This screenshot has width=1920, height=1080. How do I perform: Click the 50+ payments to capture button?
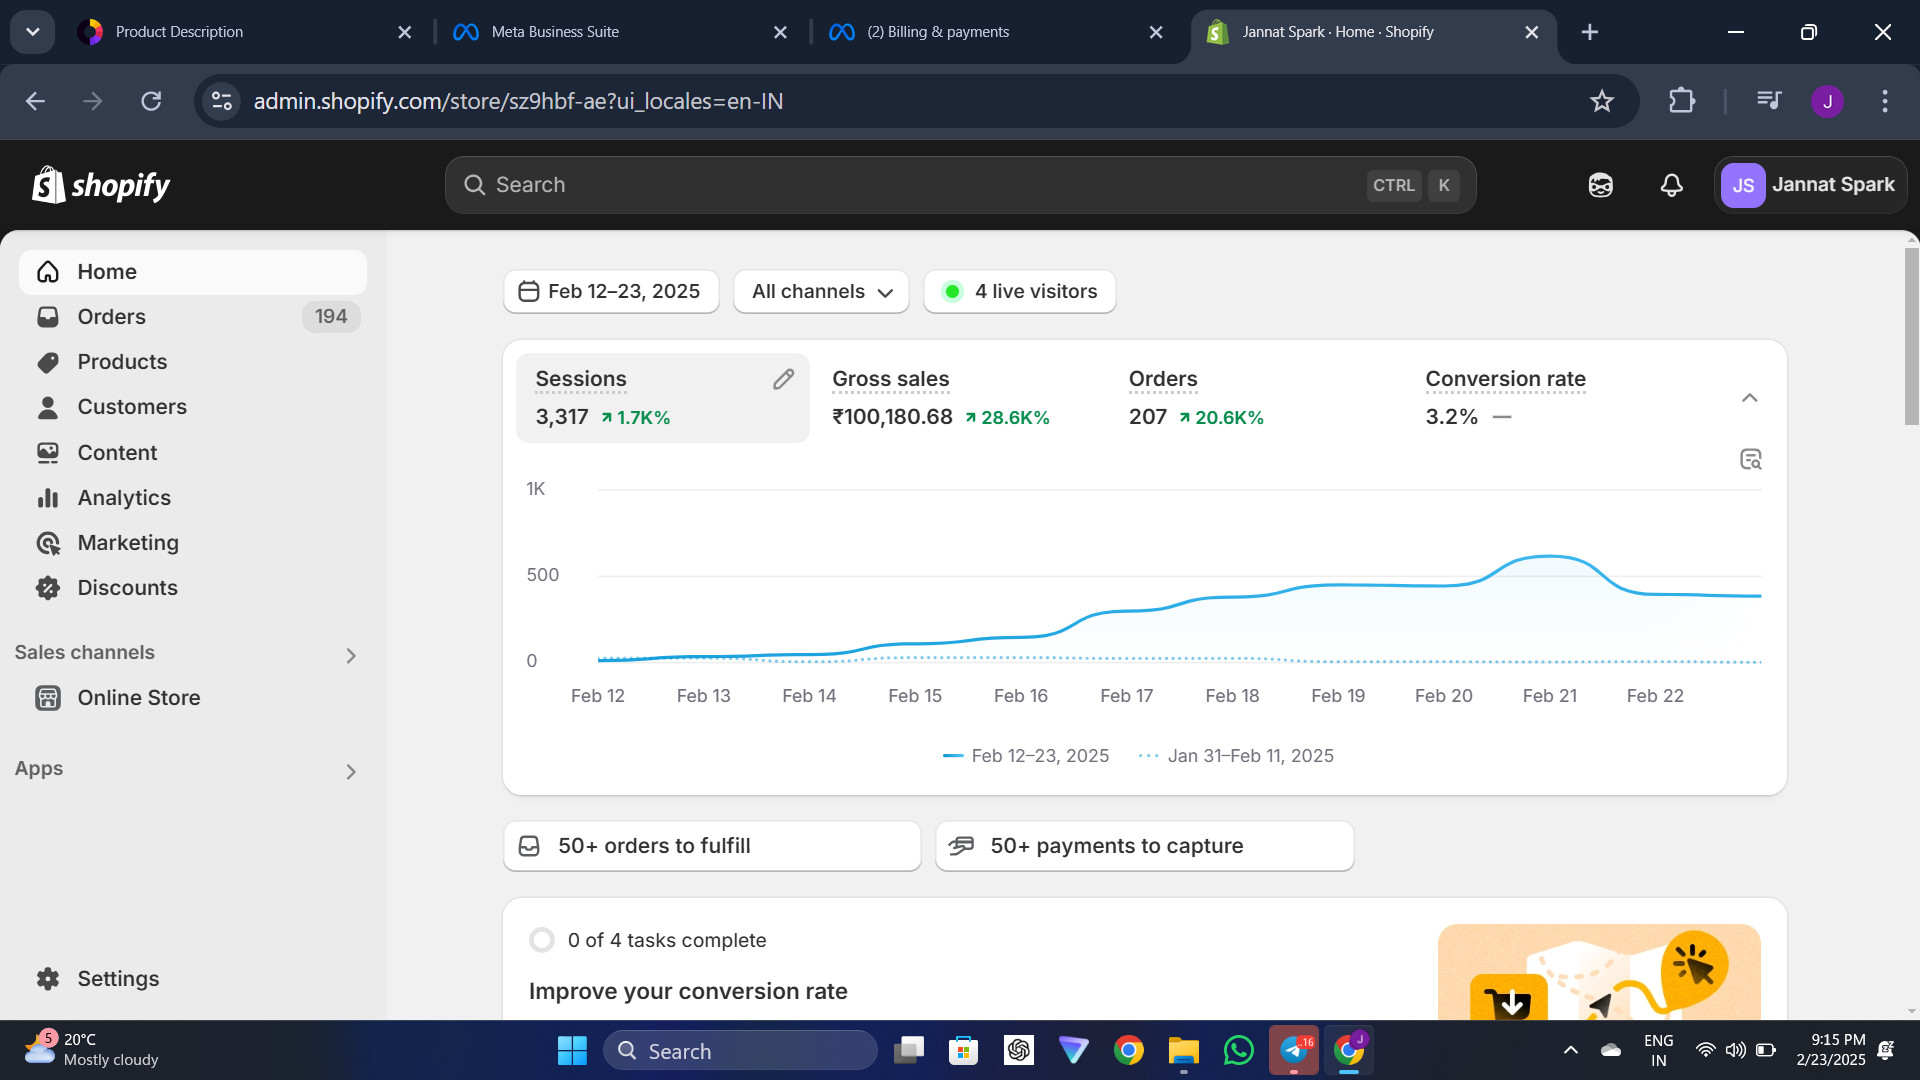coord(1145,846)
